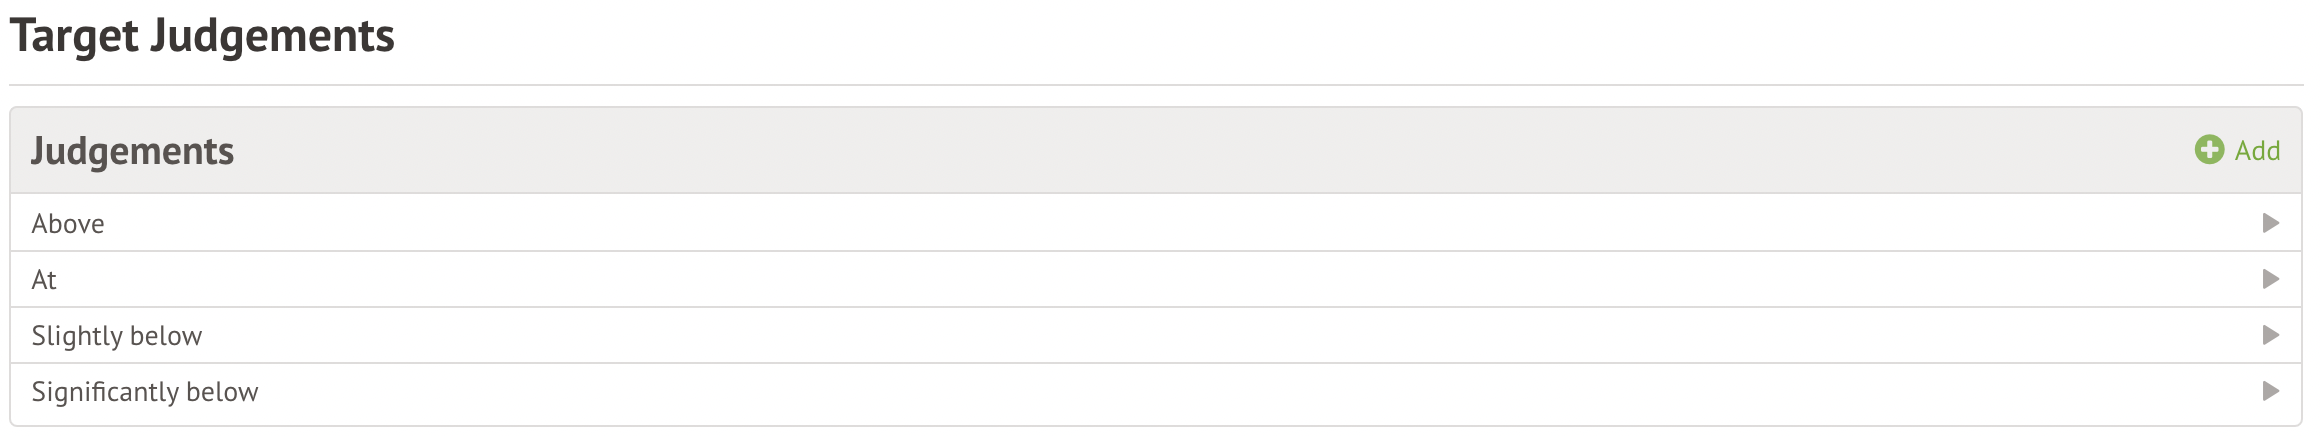Viewport: 2320px width, 436px height.
Task: Click the triangle icon in Significantly below row
Action: [x=2270, y=391]
